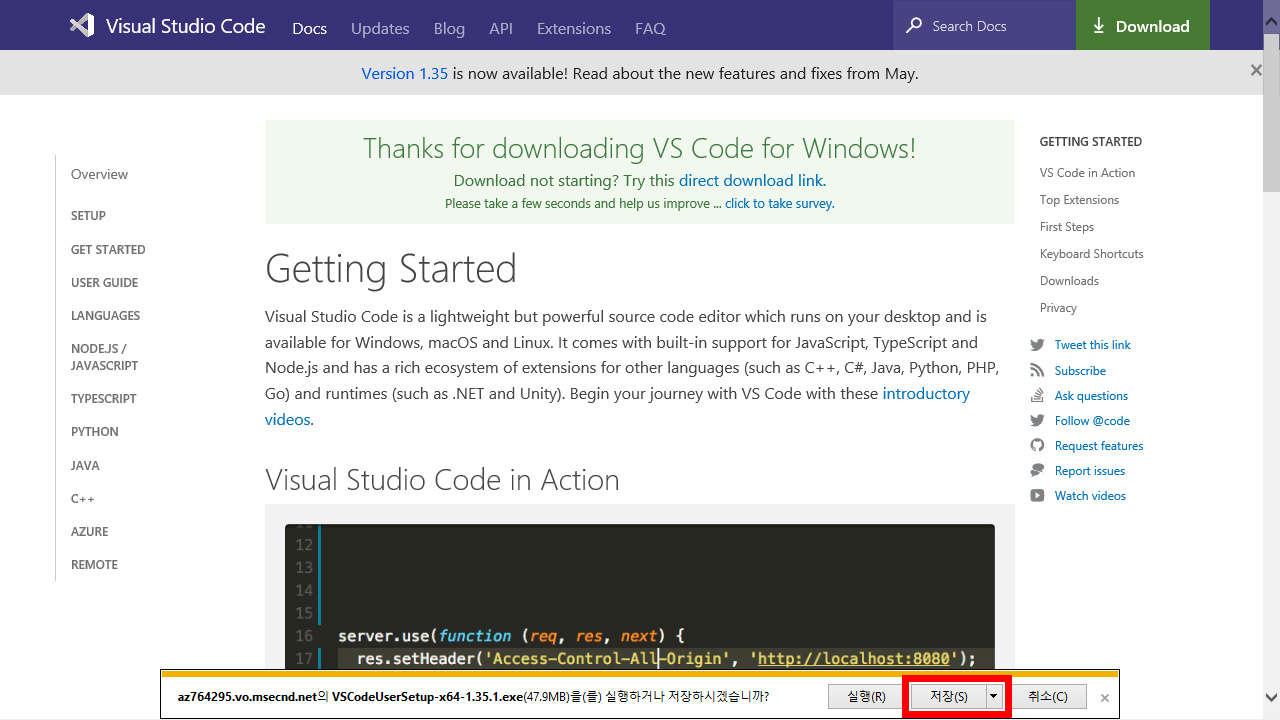Click the Twitter icon beside Follow @code
The height and width of the screenshot is (720, 1280).
point(1037,421)
